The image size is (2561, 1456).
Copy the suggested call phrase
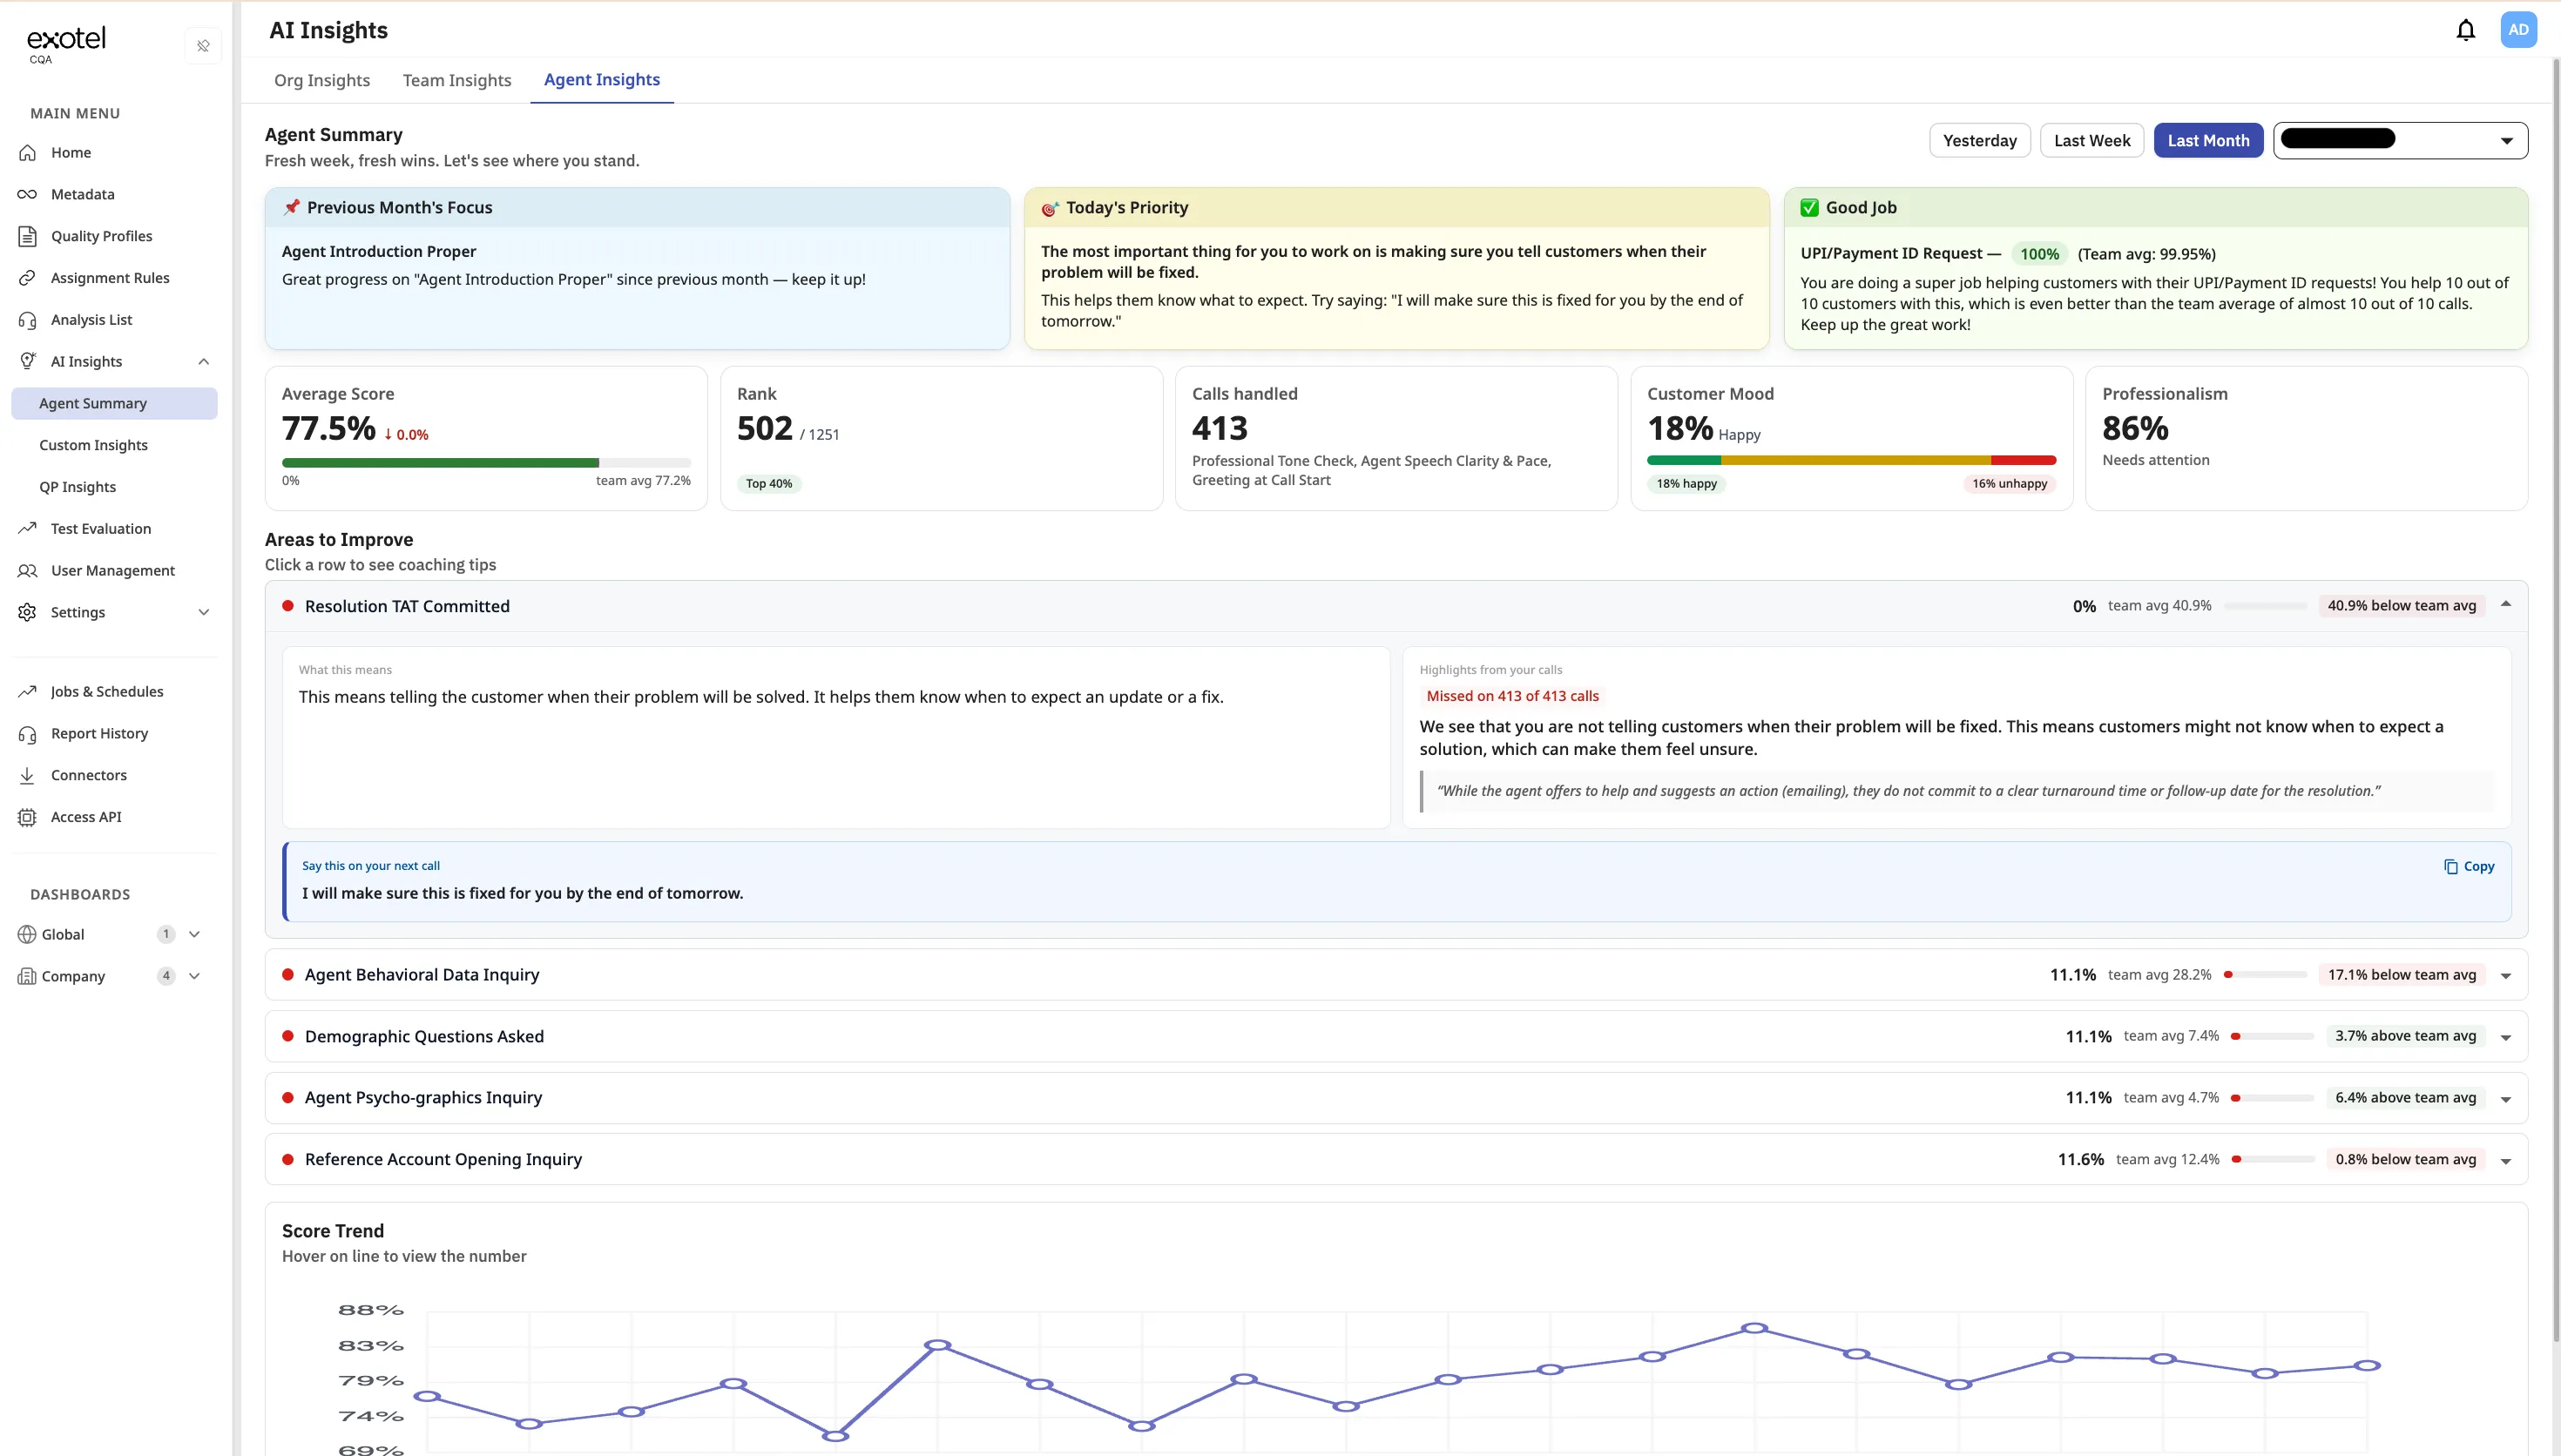tap(2468, 867)
